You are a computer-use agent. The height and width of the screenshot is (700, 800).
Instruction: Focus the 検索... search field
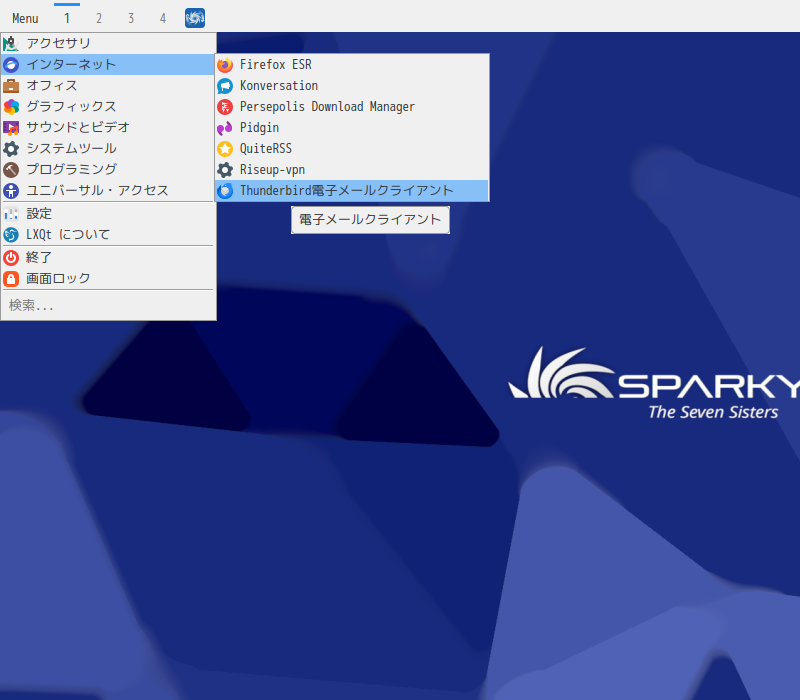coord(108,305)
